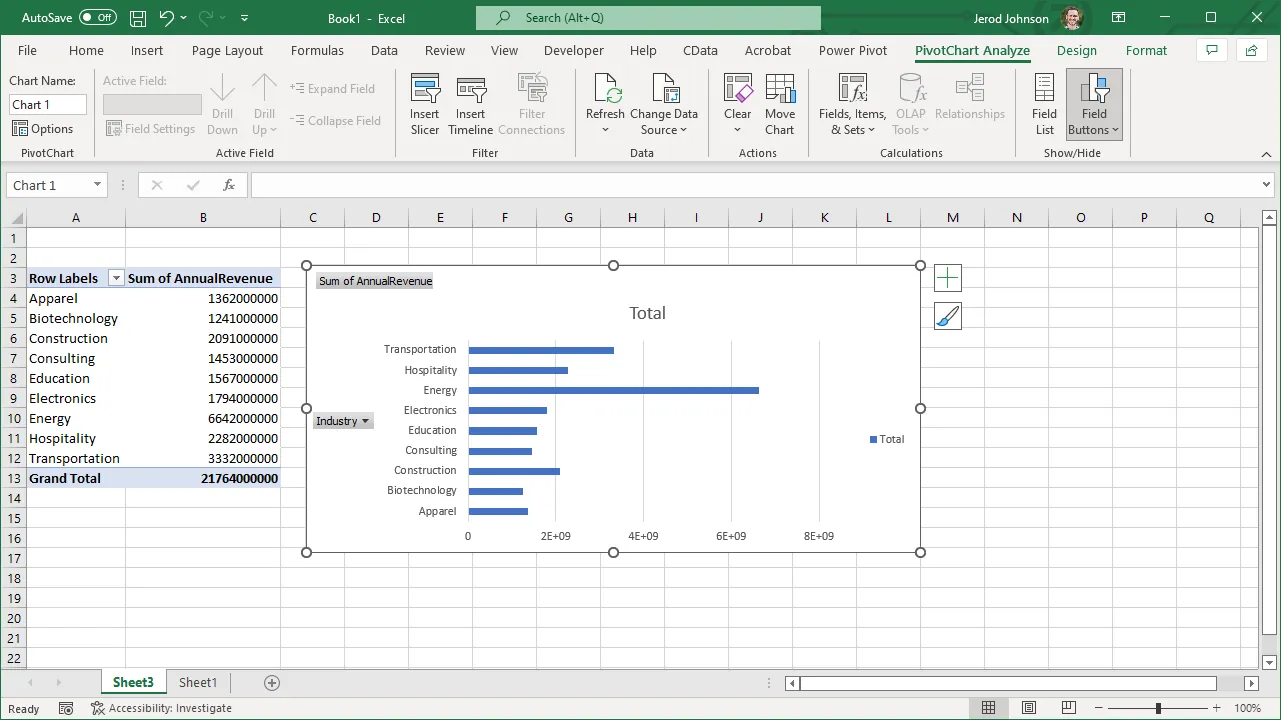The width and height of the screenshot is (1281, 720).
Task: Toggle the AutoSave switch
Action: pyautogui.click(x=97, y=18)
